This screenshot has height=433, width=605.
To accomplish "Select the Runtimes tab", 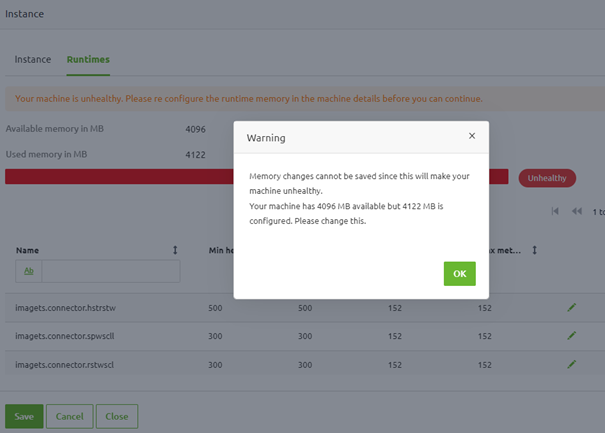I will [88, 59].
